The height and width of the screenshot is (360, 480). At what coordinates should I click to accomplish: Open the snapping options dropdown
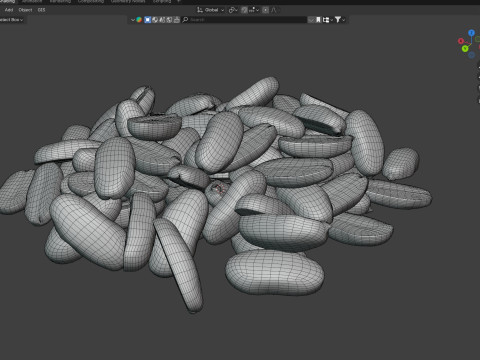pos(254,10)
